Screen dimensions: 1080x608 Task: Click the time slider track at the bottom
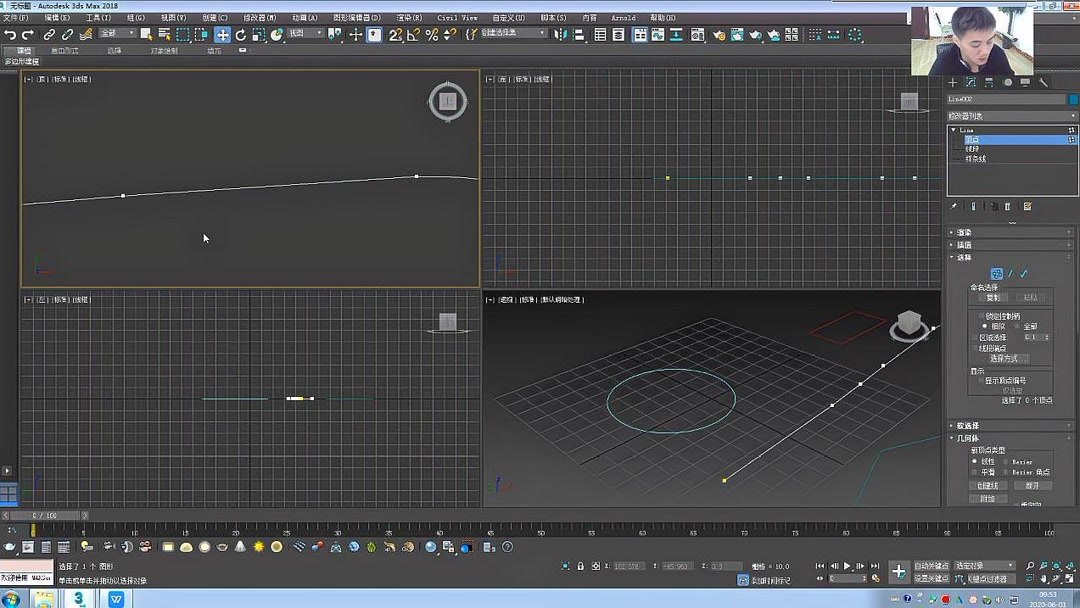point(400,514)
